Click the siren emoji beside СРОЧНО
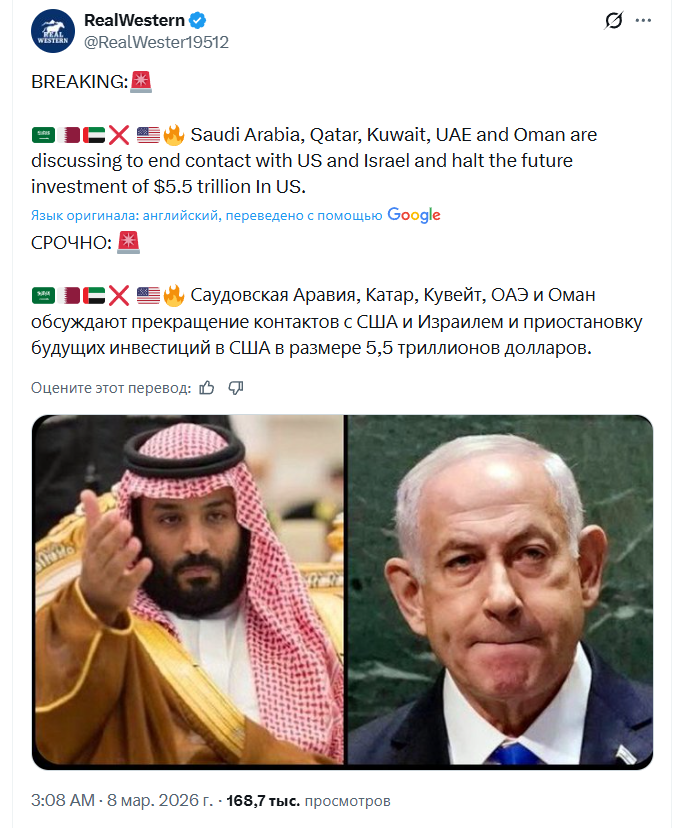The width and height of the screenshot is (690, 828). [x=128, y=242]
